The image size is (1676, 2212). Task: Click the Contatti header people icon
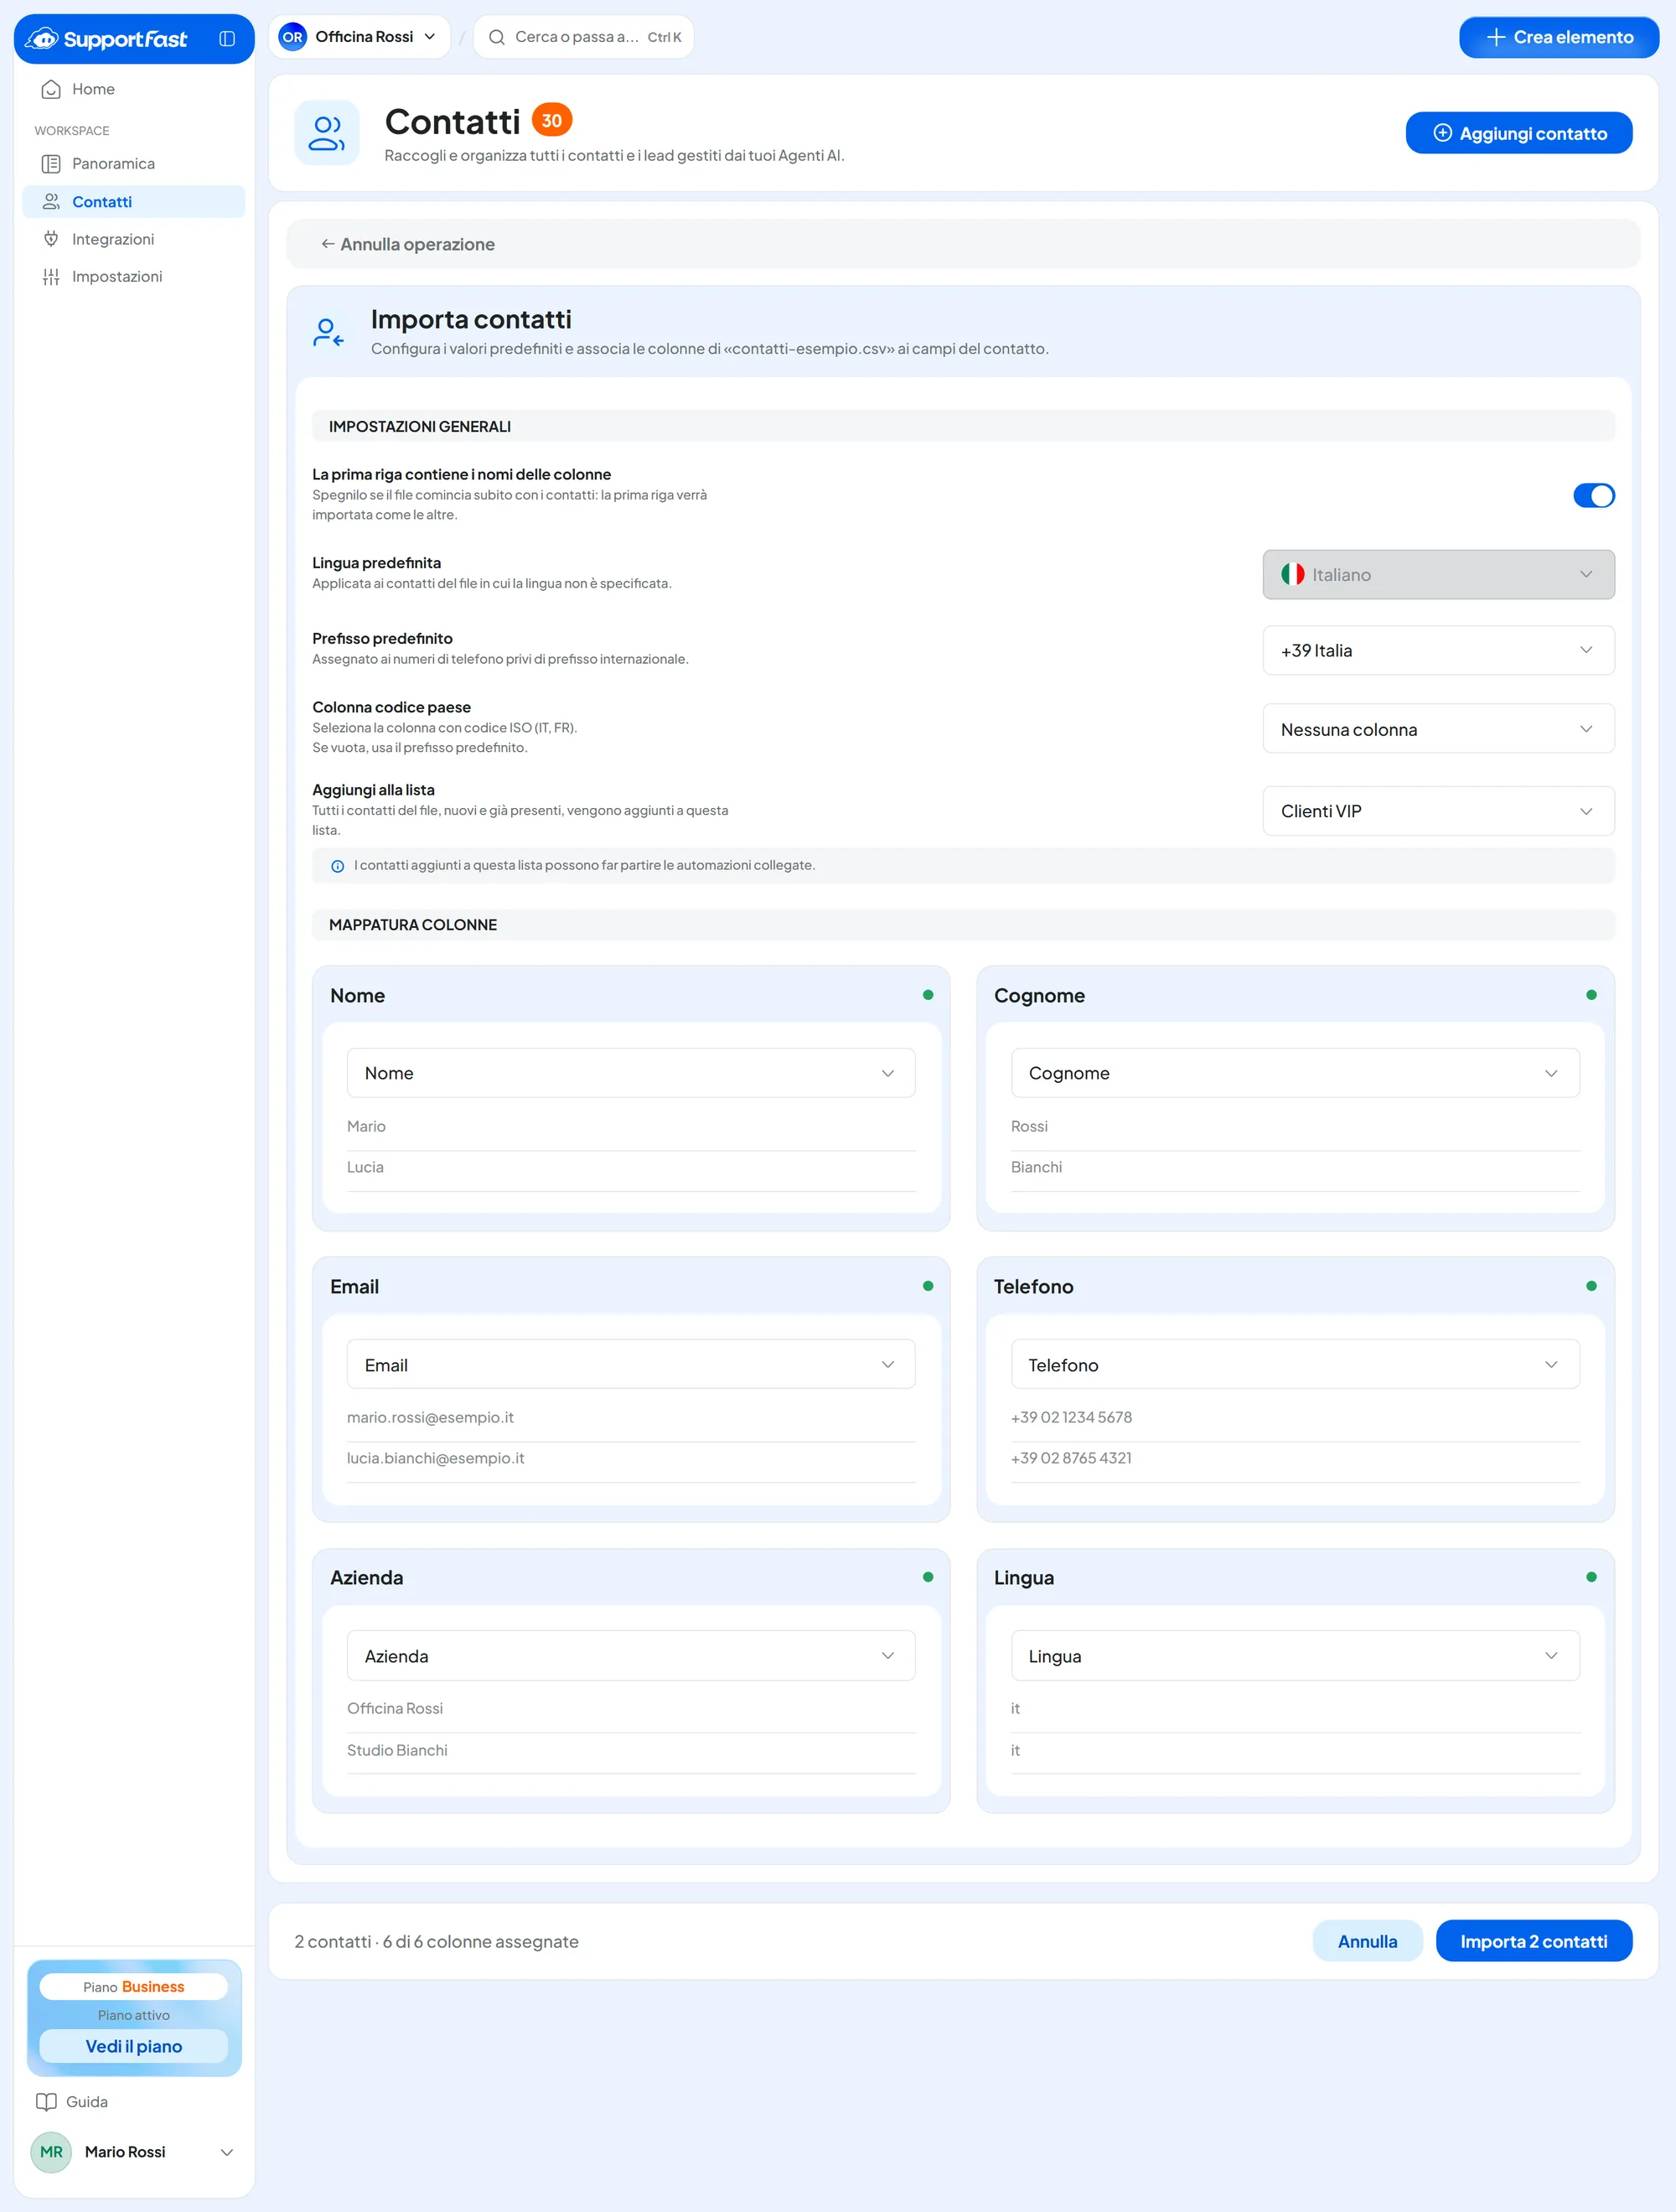(327, 132)
